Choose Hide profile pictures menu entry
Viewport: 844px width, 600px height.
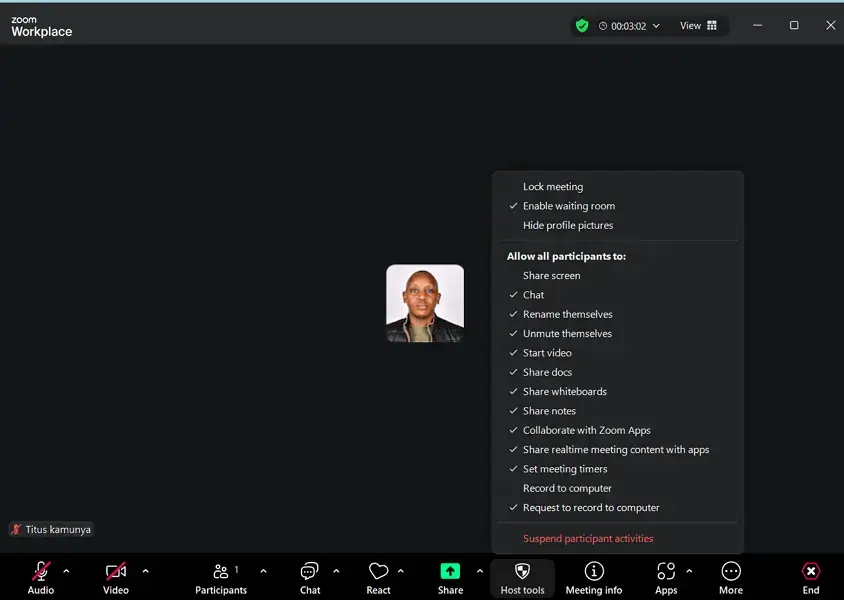pos(567,225)
